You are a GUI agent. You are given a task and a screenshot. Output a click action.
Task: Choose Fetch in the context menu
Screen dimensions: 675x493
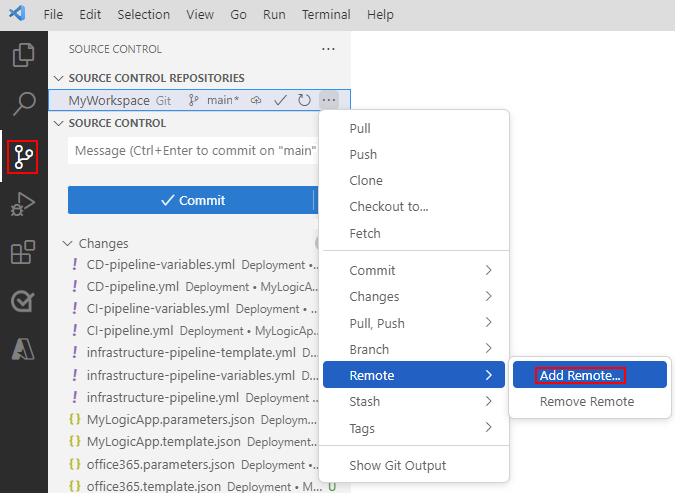[x=365, y=233]
